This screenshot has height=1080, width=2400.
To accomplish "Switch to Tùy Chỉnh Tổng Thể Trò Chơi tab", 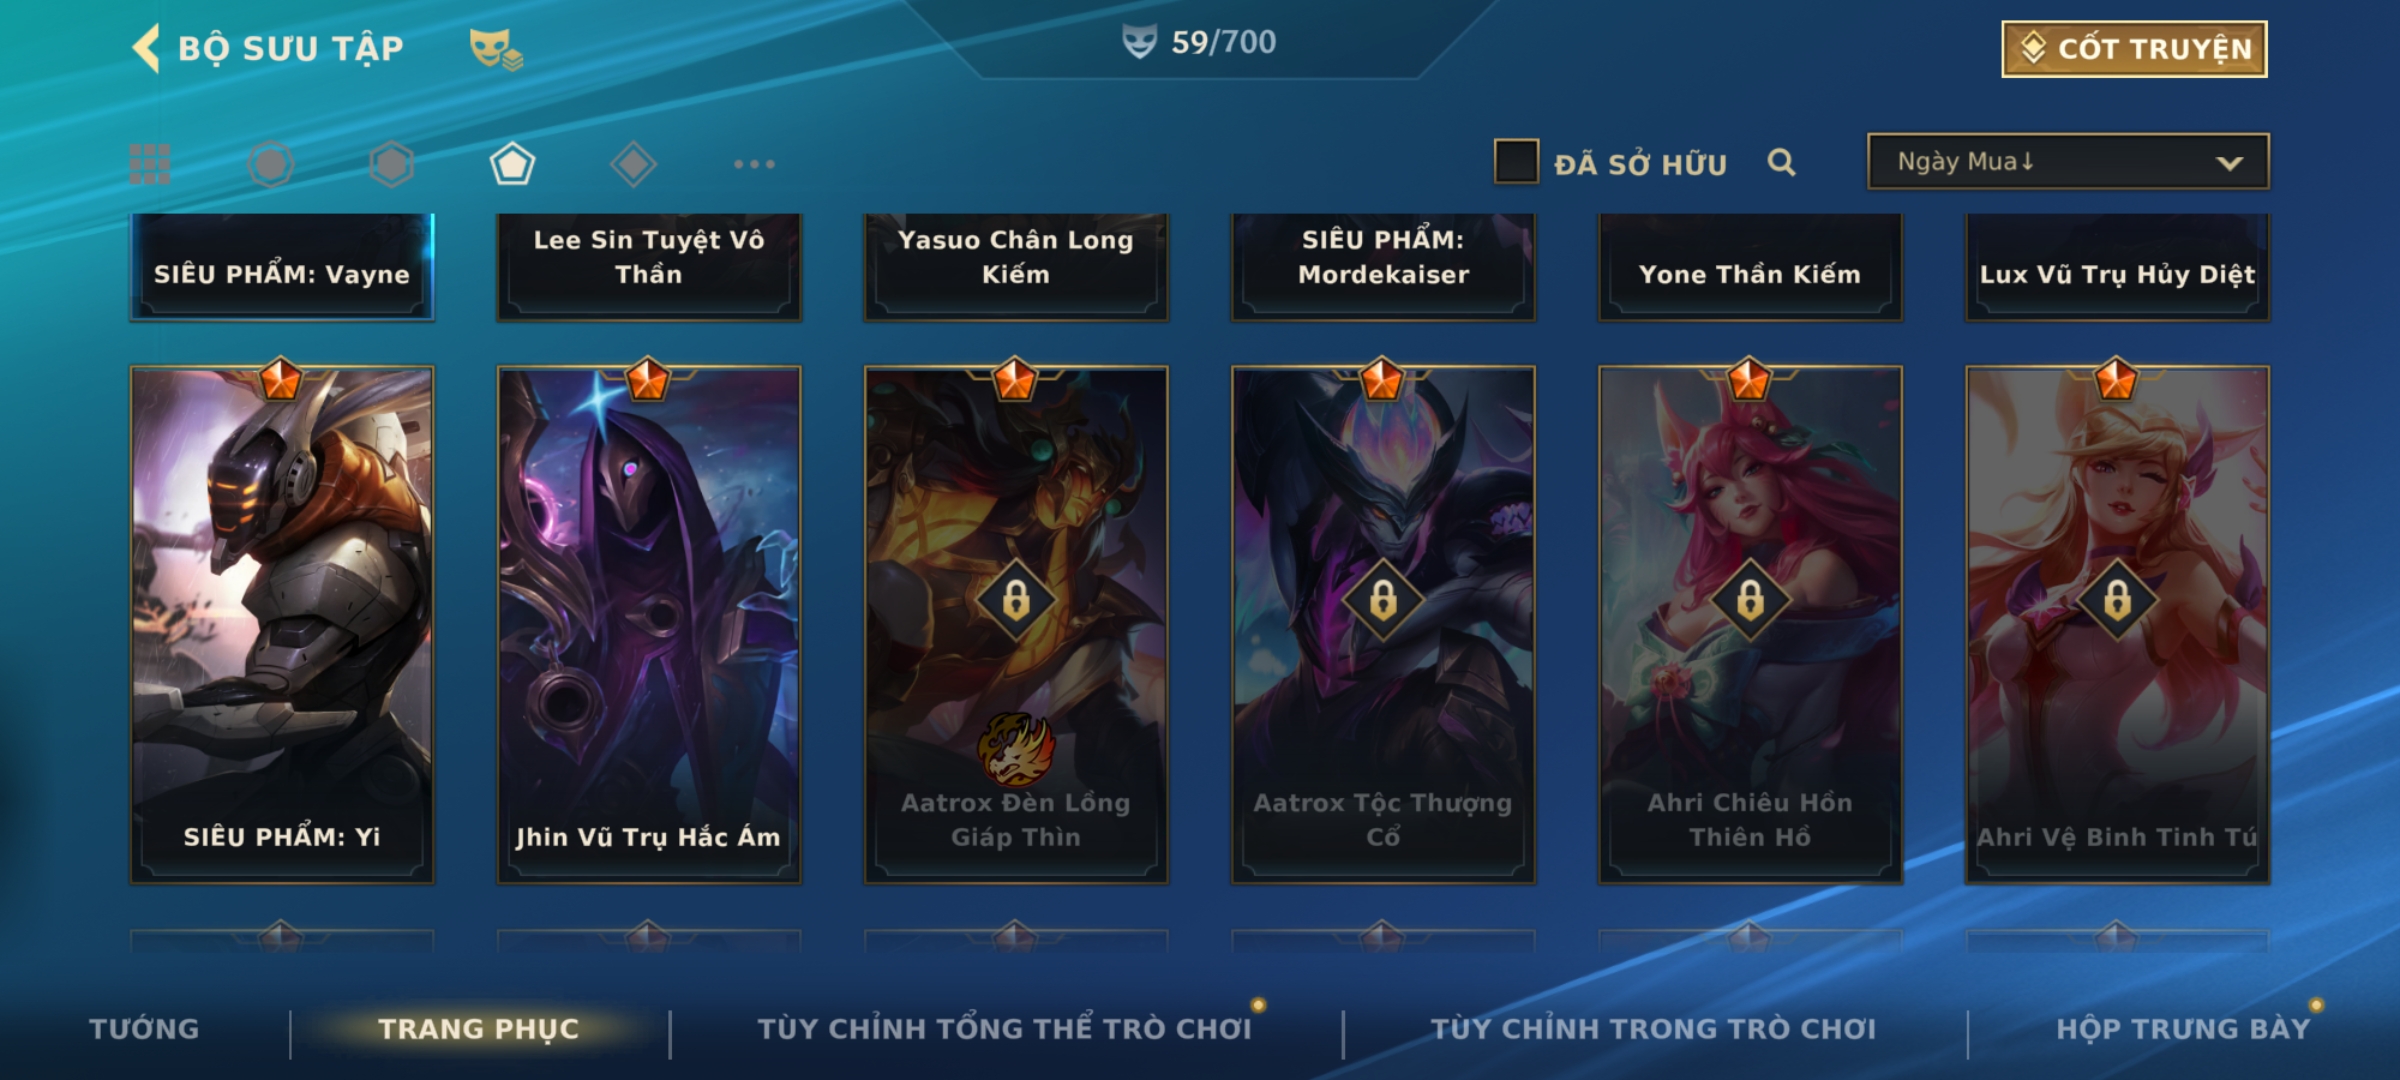I will (x=1004, y=1029).
